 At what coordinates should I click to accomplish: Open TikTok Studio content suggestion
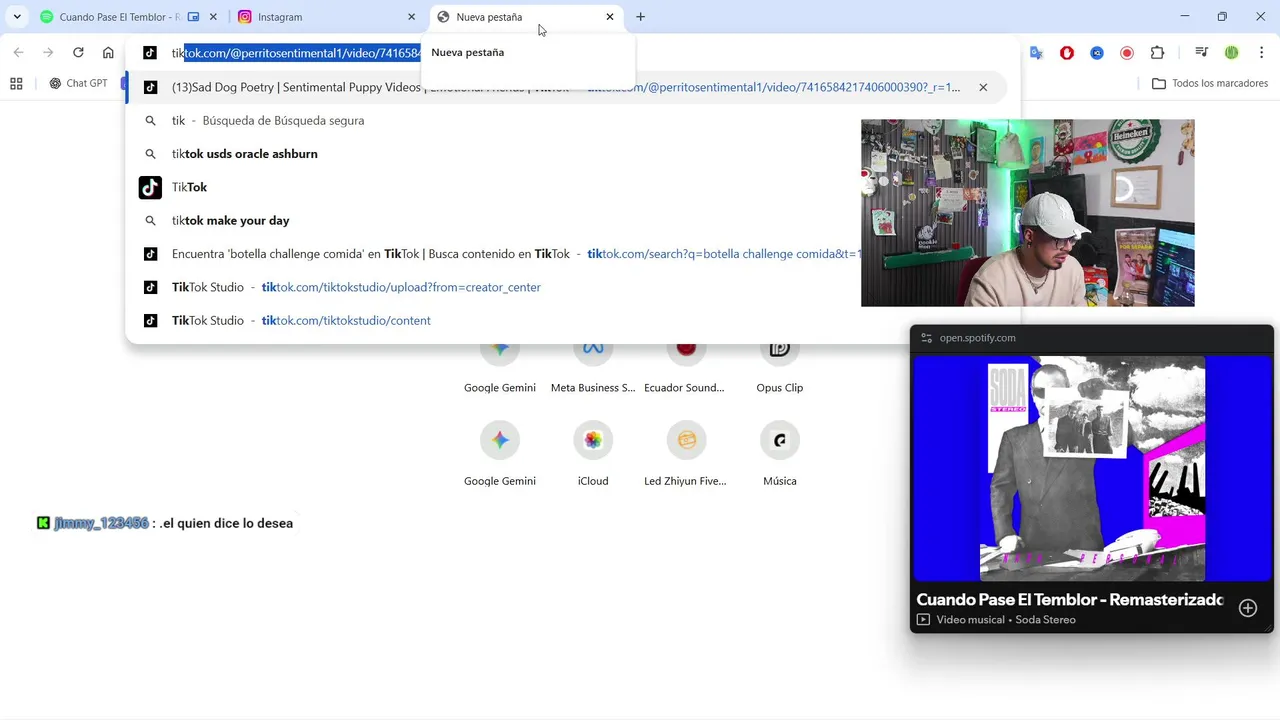[301, 320]
